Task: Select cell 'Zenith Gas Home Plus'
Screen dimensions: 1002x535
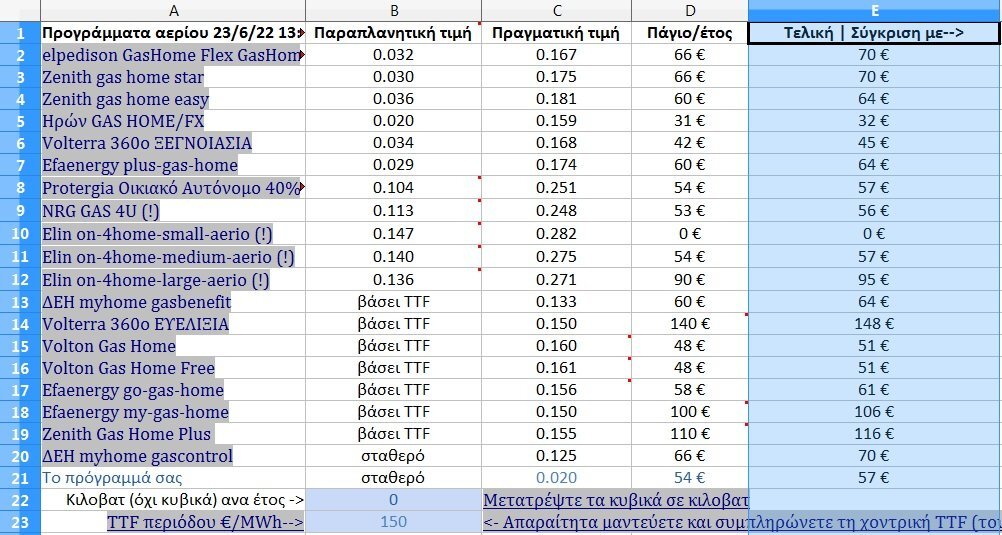Action: 173,434
